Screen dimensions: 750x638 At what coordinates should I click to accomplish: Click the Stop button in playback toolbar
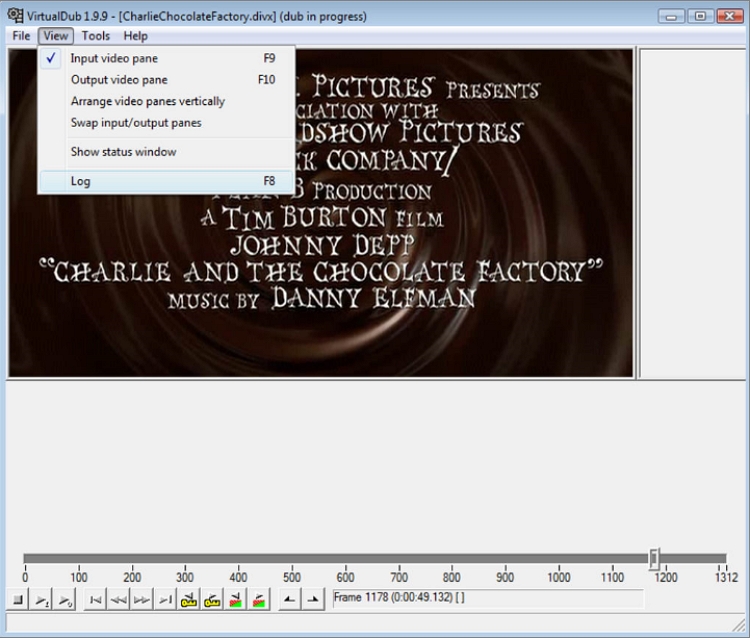point(18,599)
